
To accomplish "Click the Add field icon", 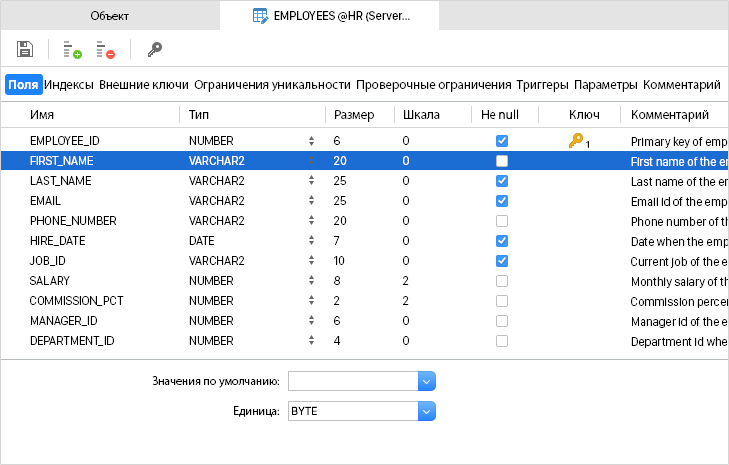I will click(x=72, y=49).
